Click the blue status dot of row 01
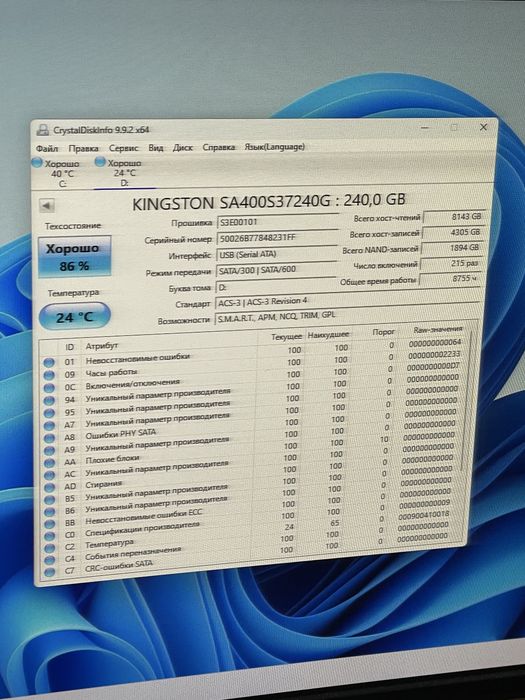 49,362
